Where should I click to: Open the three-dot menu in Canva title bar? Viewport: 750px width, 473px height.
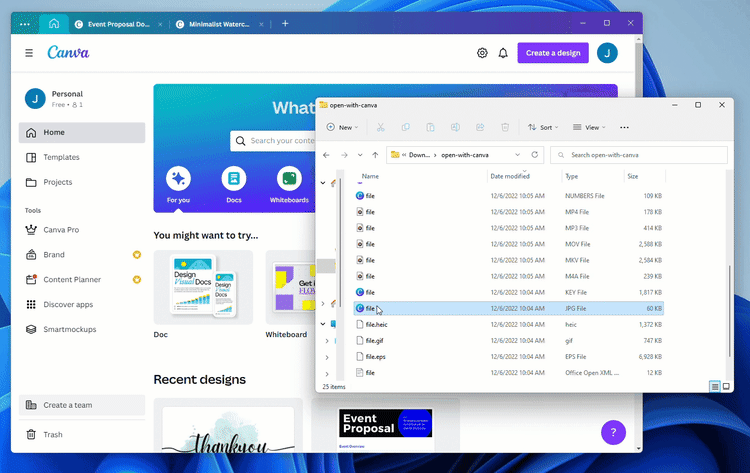(x=25, y=24)
